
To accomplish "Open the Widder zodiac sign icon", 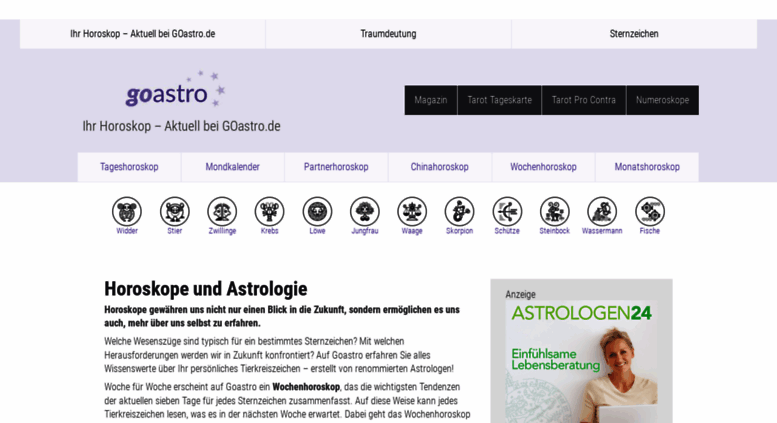I will [x=127, y=212].
